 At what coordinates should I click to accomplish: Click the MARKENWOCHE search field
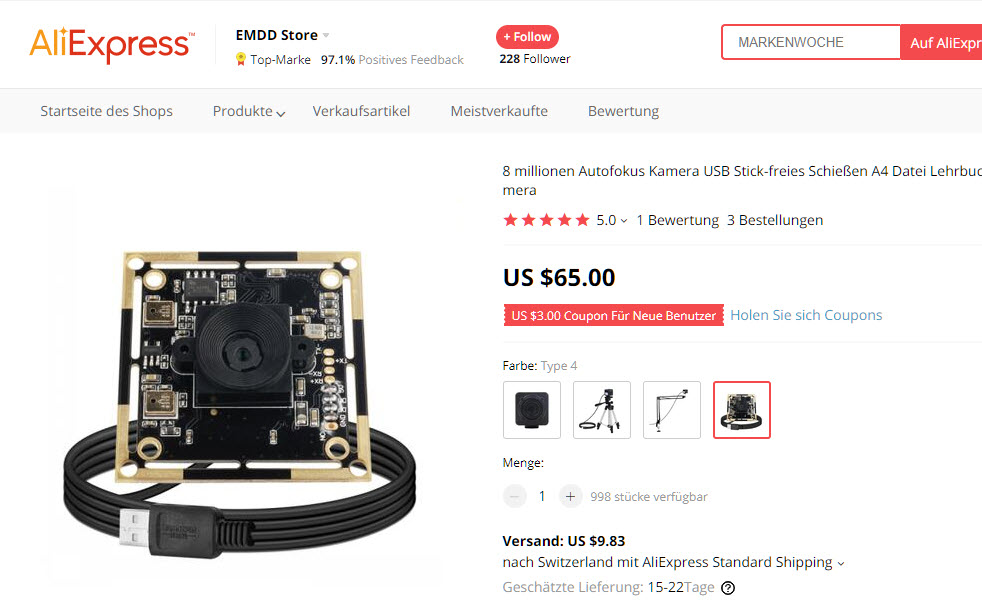coord(811,43)
